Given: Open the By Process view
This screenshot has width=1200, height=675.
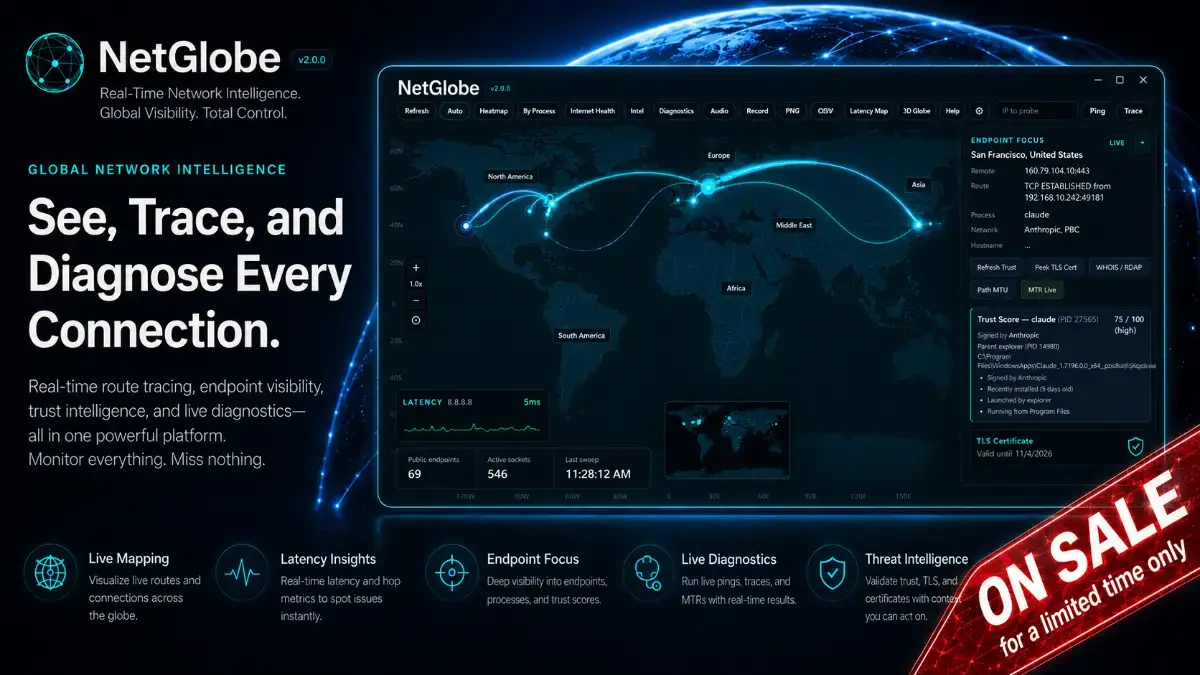Looking at the screenshot, I should pyautogui.click(x=539, y=111).
